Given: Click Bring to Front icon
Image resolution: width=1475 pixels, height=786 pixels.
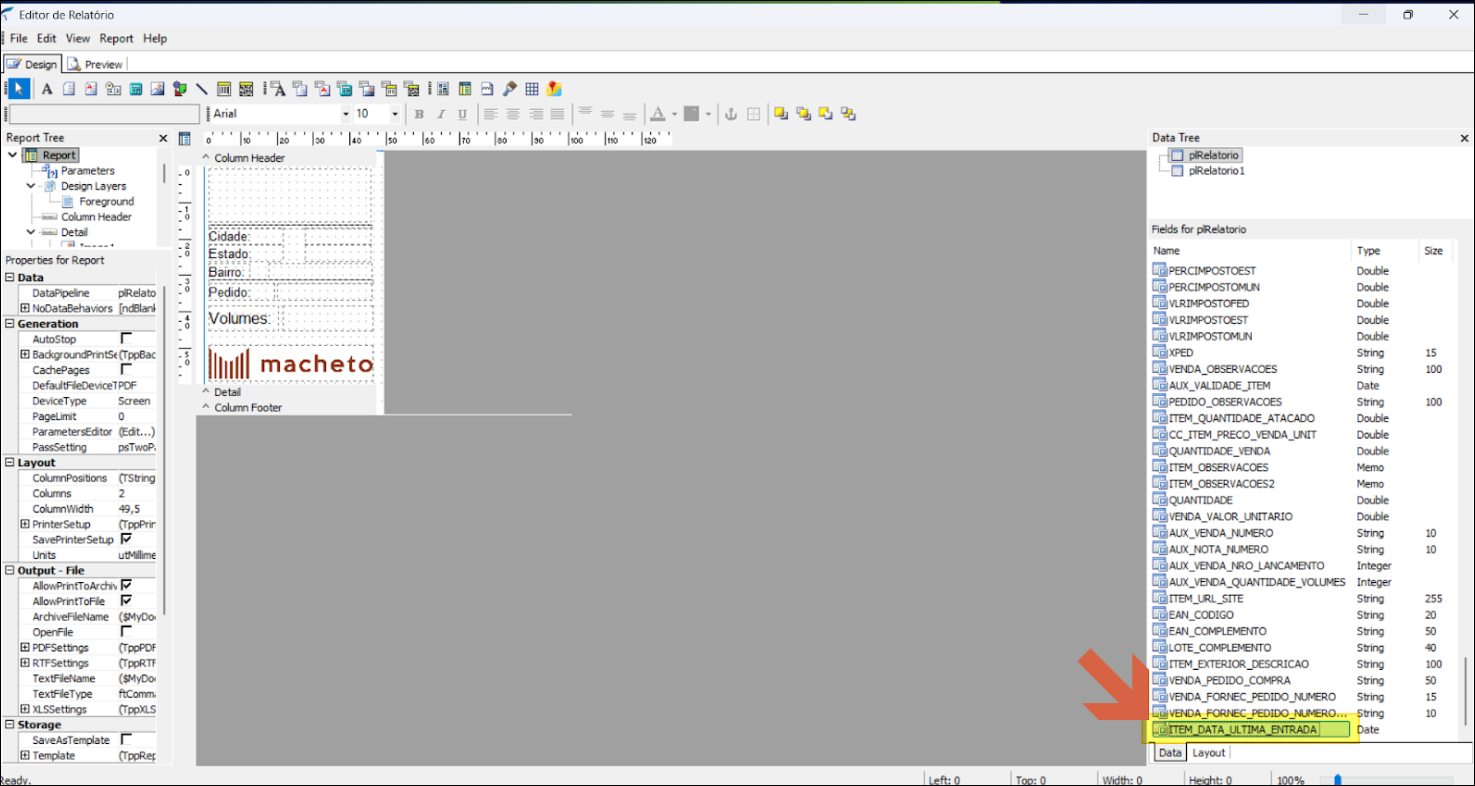Looking at the screenshot, I should [x=781, y=114].
